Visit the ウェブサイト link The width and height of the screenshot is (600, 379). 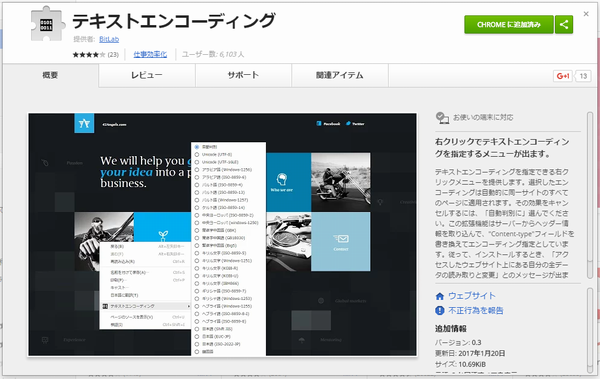(471, 296)
